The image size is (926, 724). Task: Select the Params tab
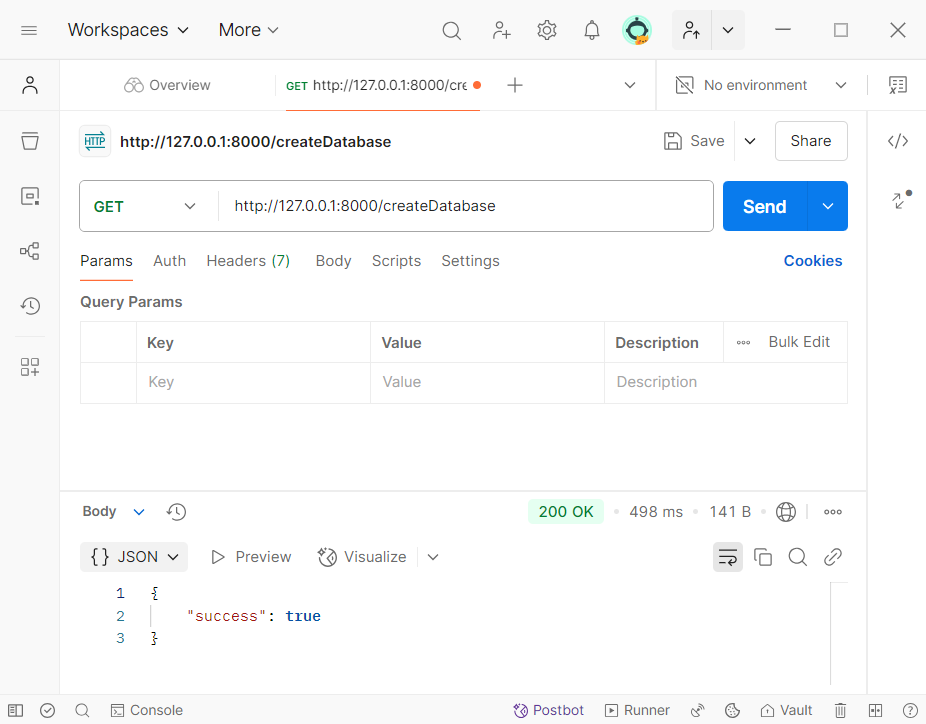click(106, 261)
